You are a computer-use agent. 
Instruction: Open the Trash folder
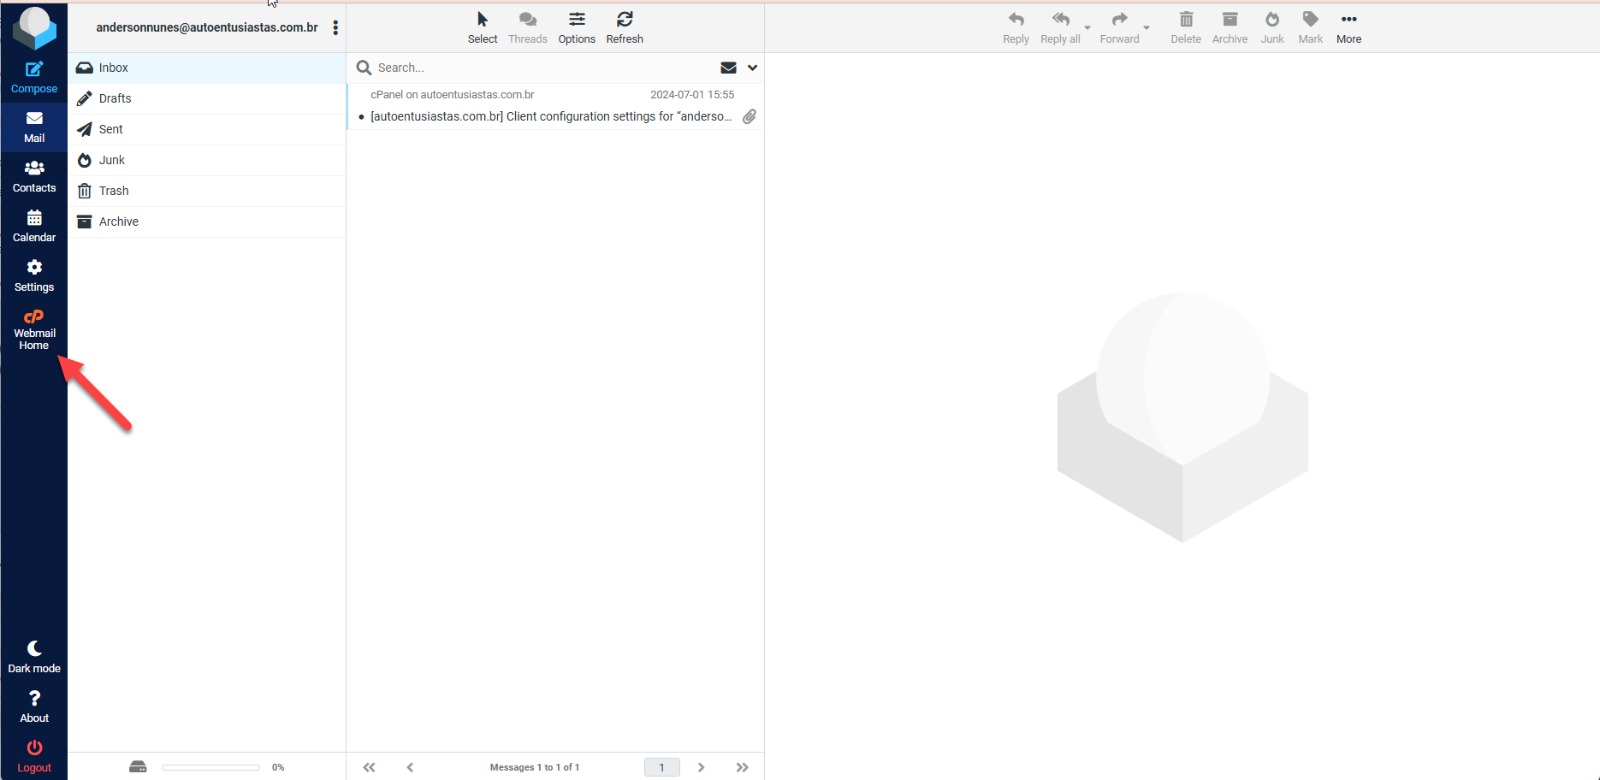pyautogui.click(x=113, y=191)
